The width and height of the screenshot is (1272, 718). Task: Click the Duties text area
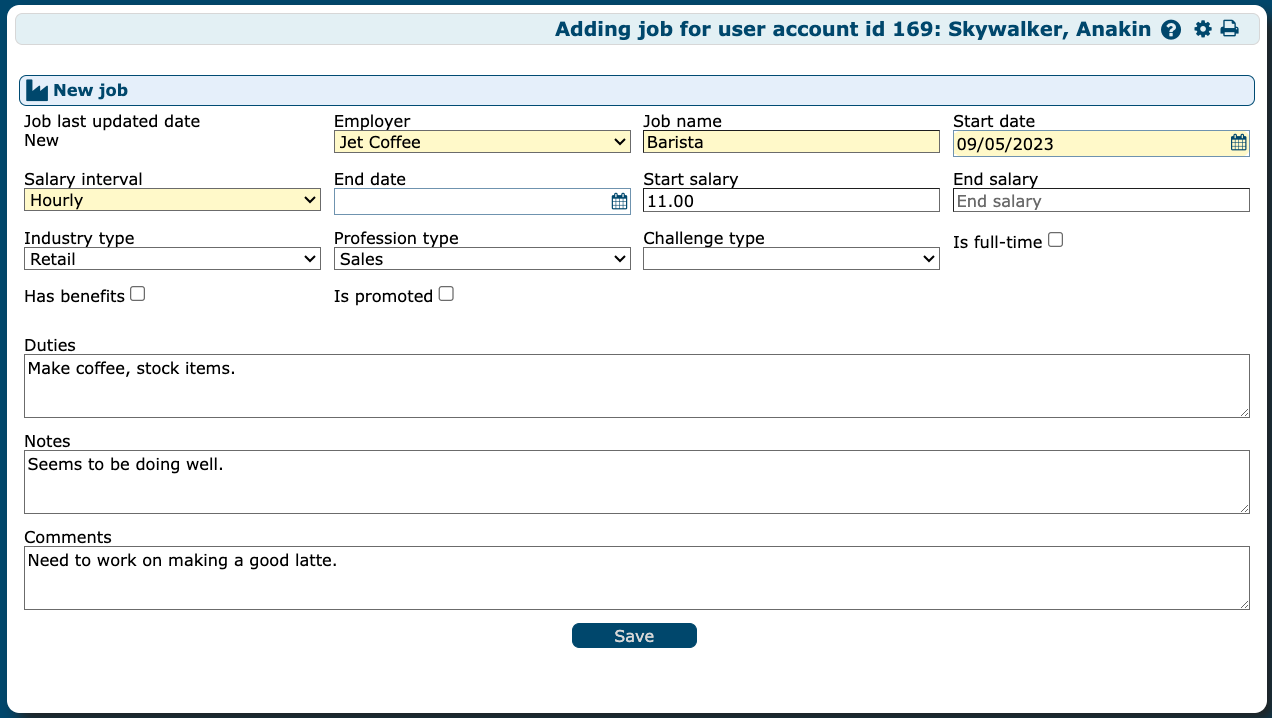coord(636,386)
